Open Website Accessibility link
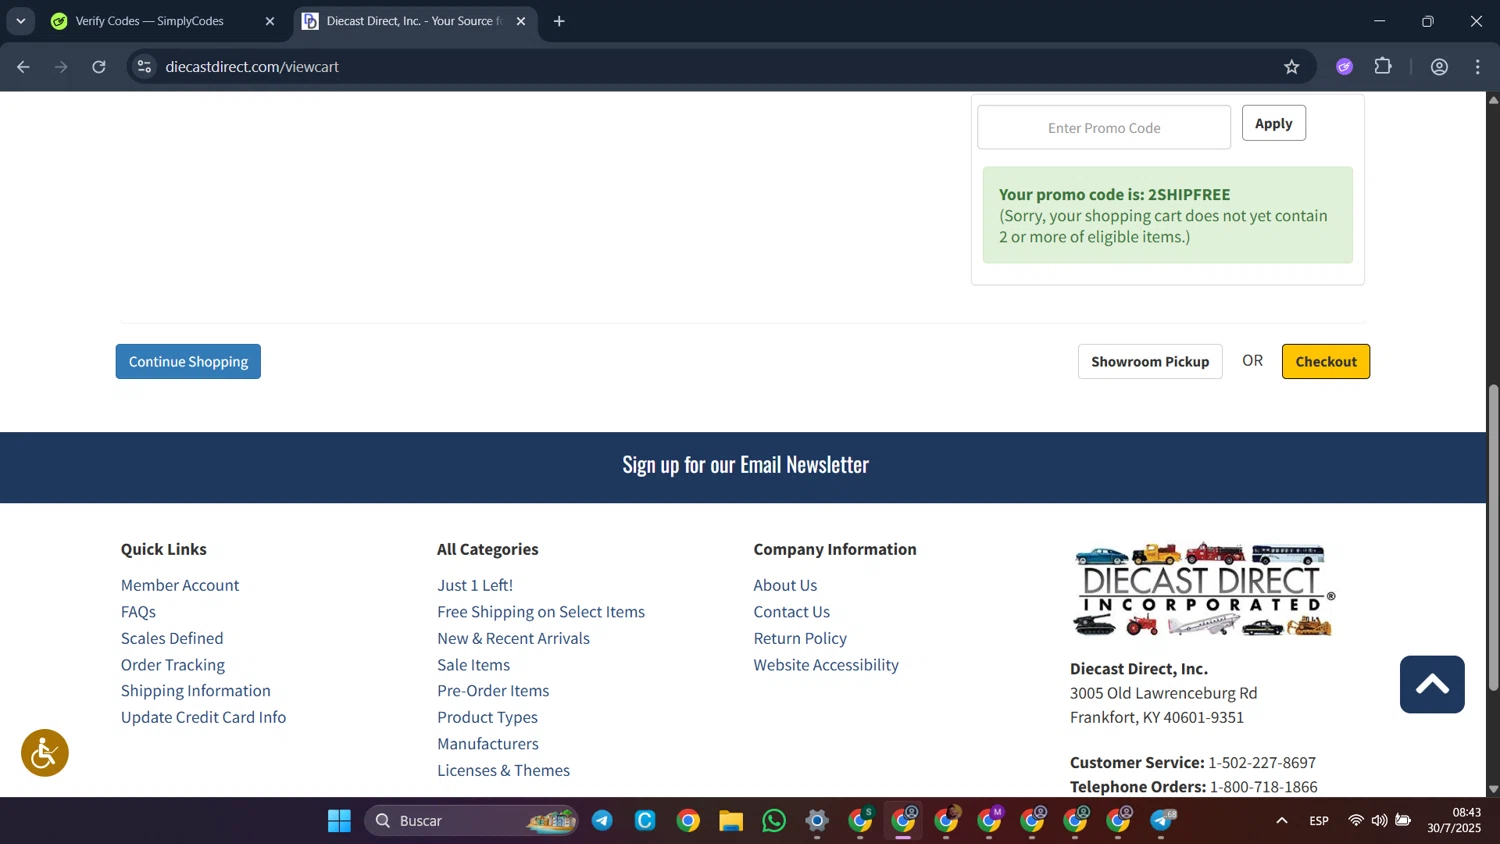The height and width of the screenshot is (844, 1500). 826,665
